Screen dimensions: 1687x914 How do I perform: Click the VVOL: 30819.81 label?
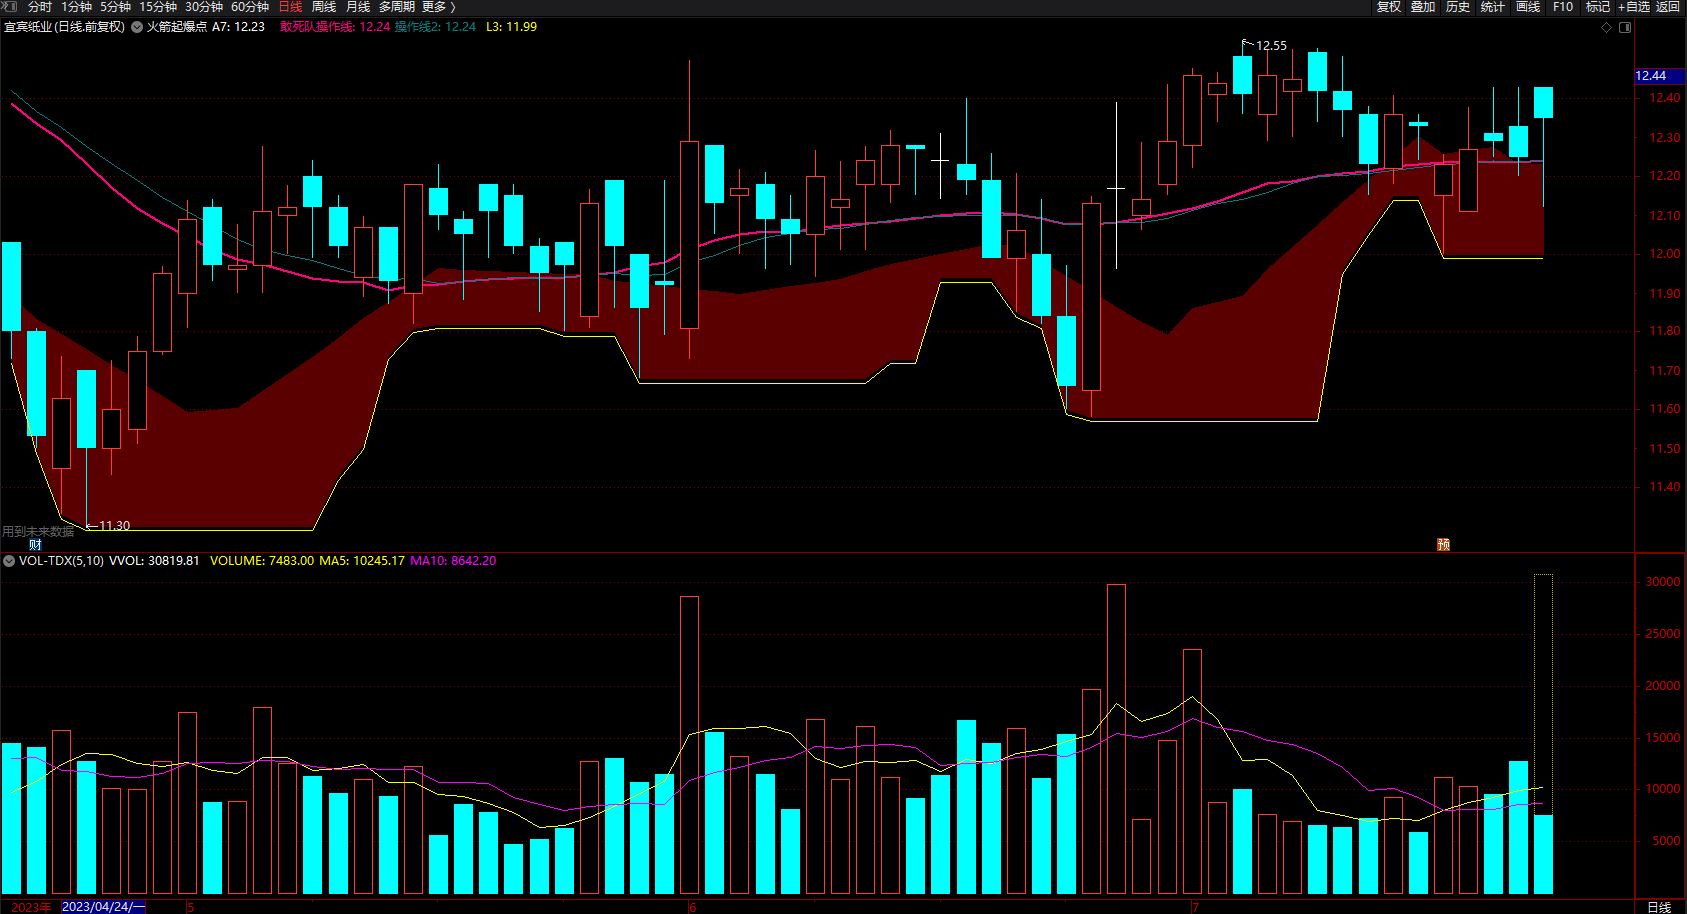click(x=154, y=561)
